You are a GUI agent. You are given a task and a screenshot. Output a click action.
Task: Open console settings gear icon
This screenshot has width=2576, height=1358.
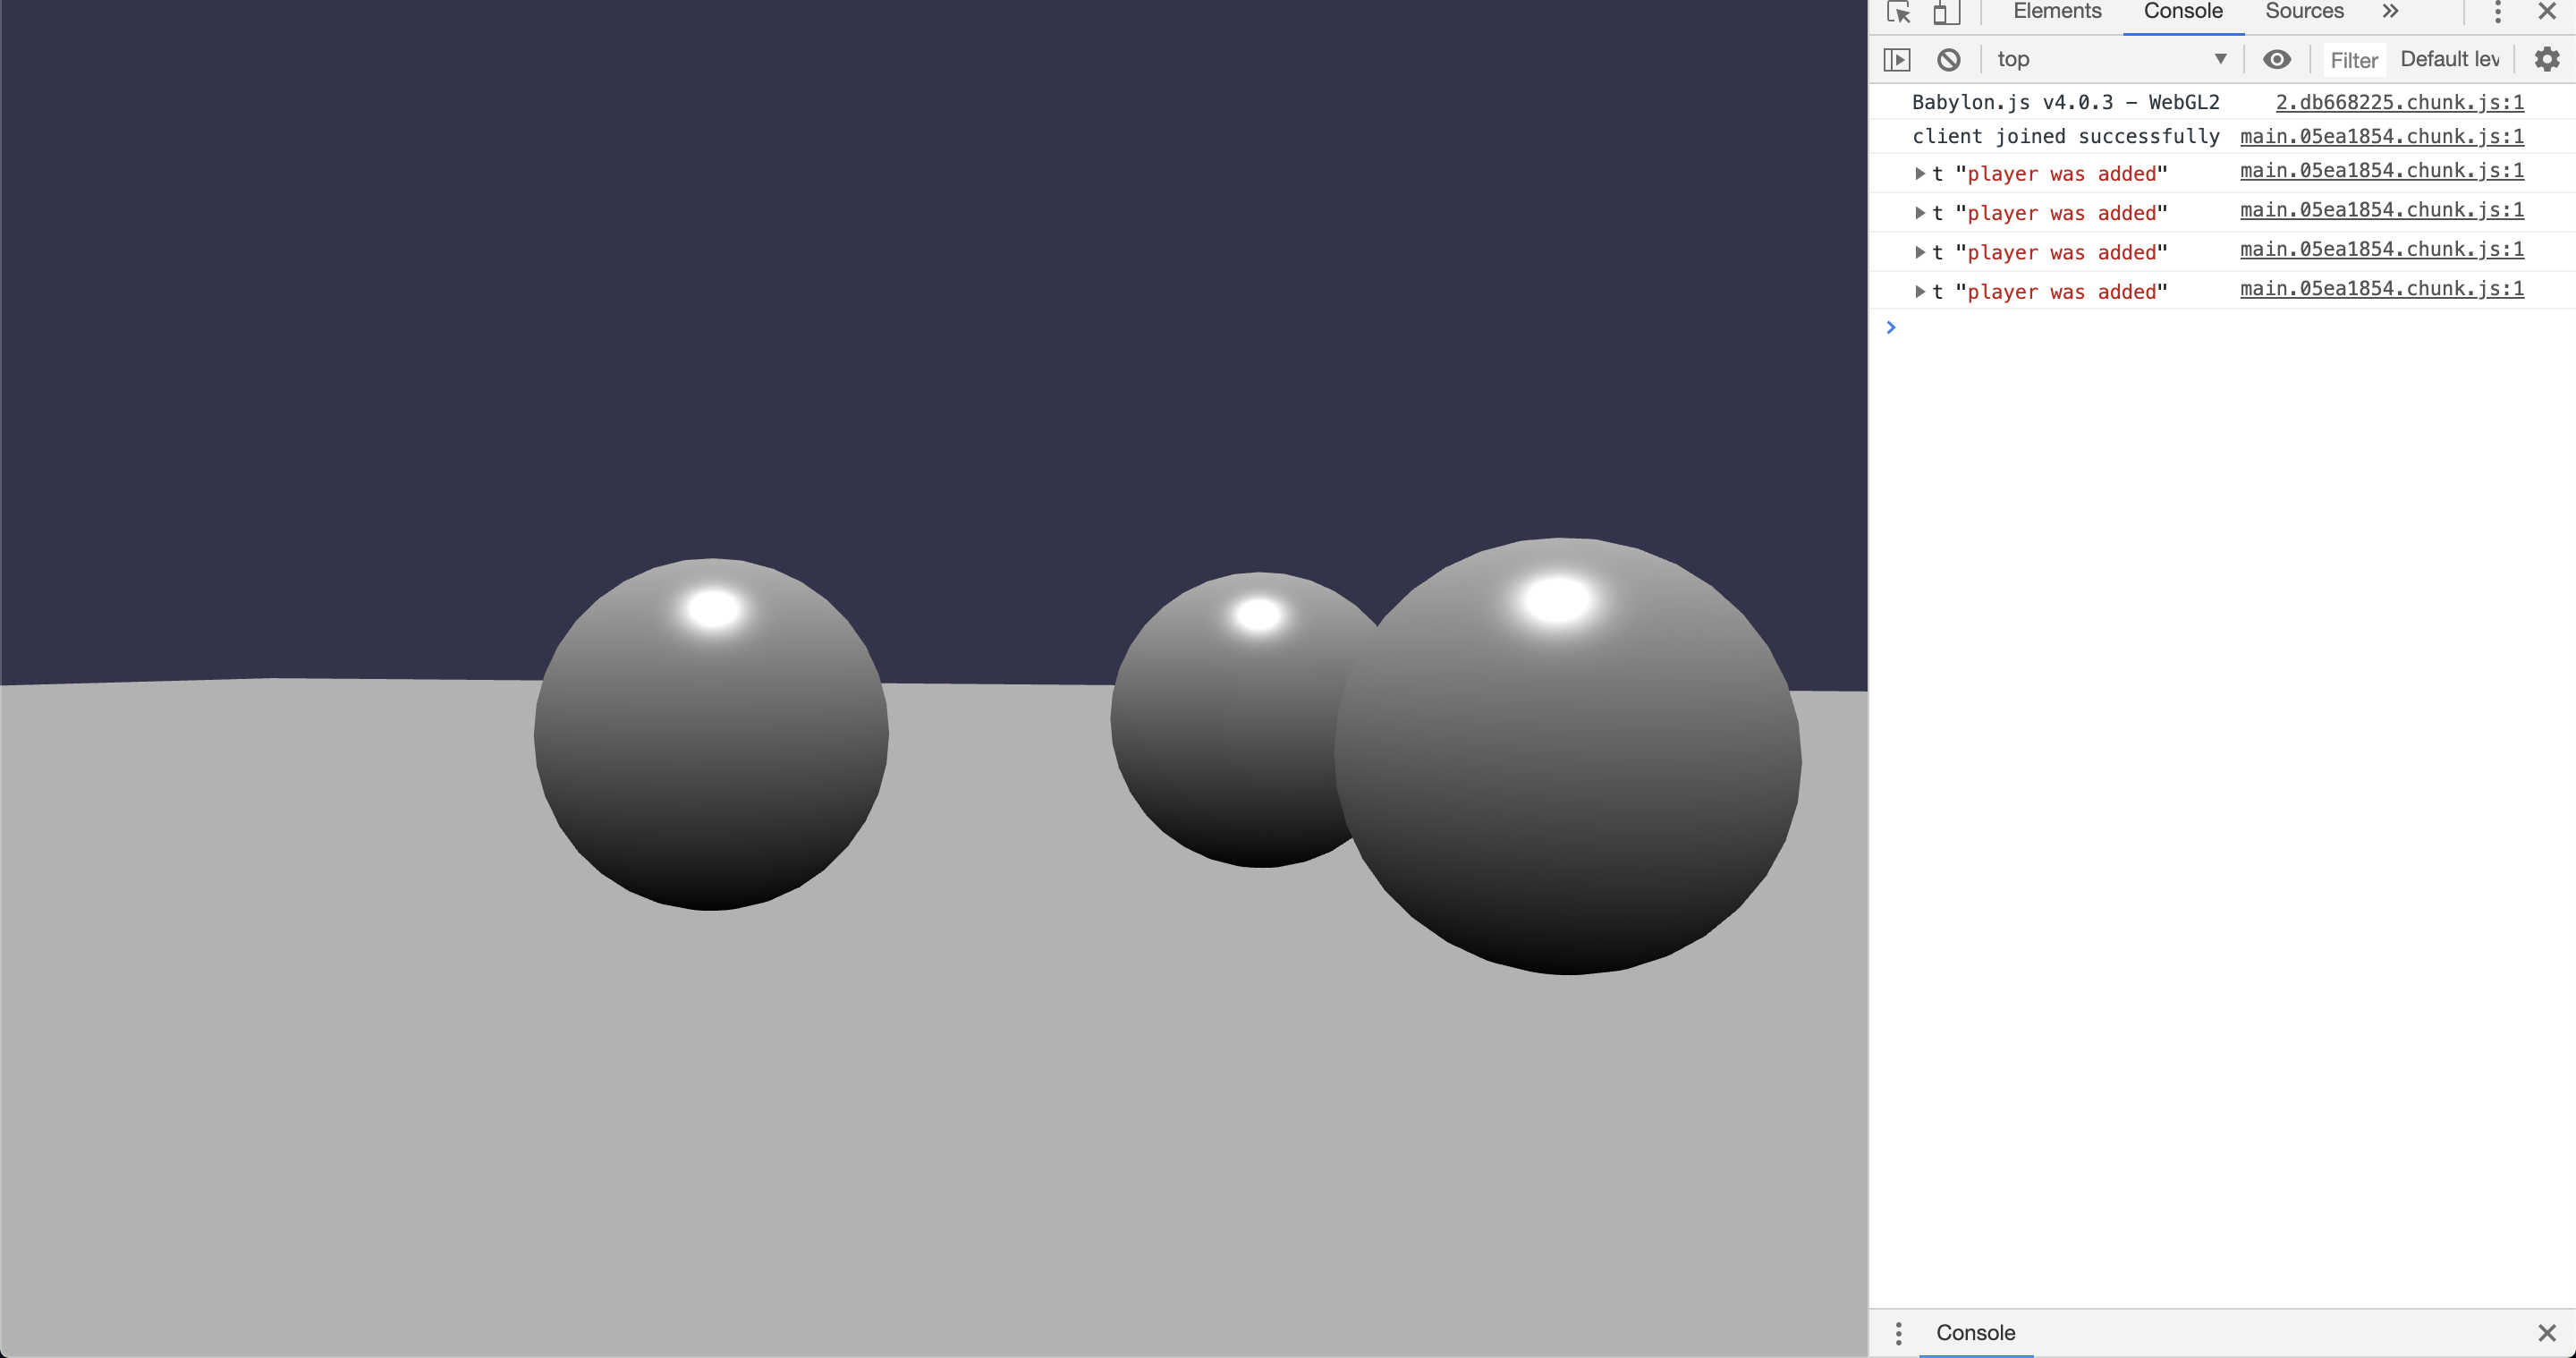2546,60
